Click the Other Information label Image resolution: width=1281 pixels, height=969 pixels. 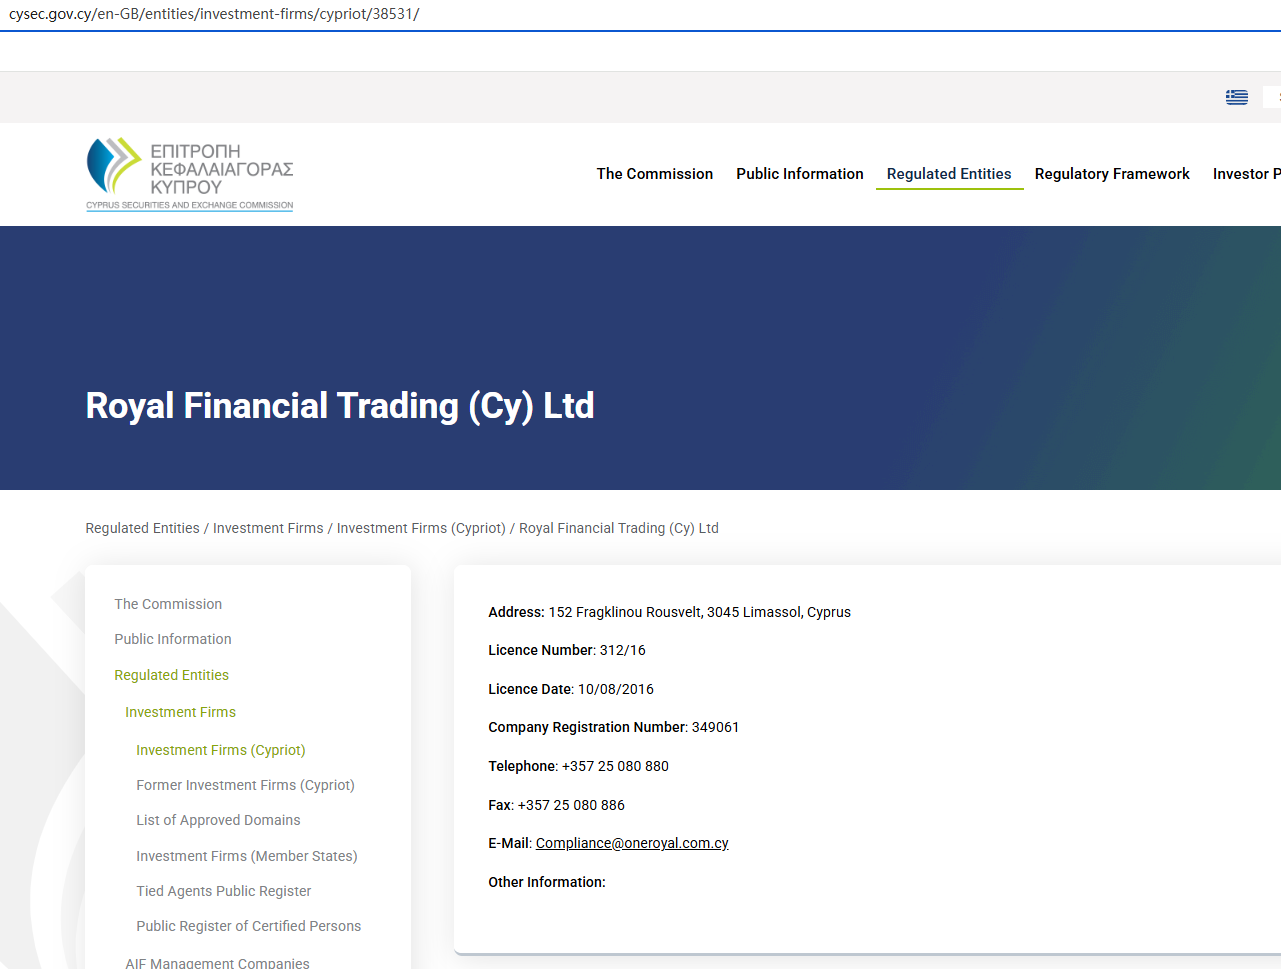pyautogui.click(x=547, y=882)
